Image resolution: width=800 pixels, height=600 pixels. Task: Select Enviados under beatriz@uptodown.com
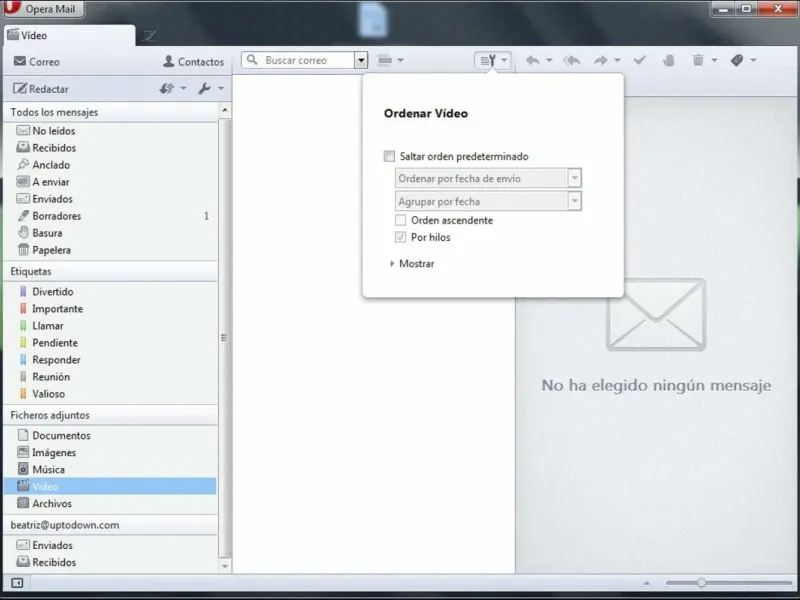(110, 545)
